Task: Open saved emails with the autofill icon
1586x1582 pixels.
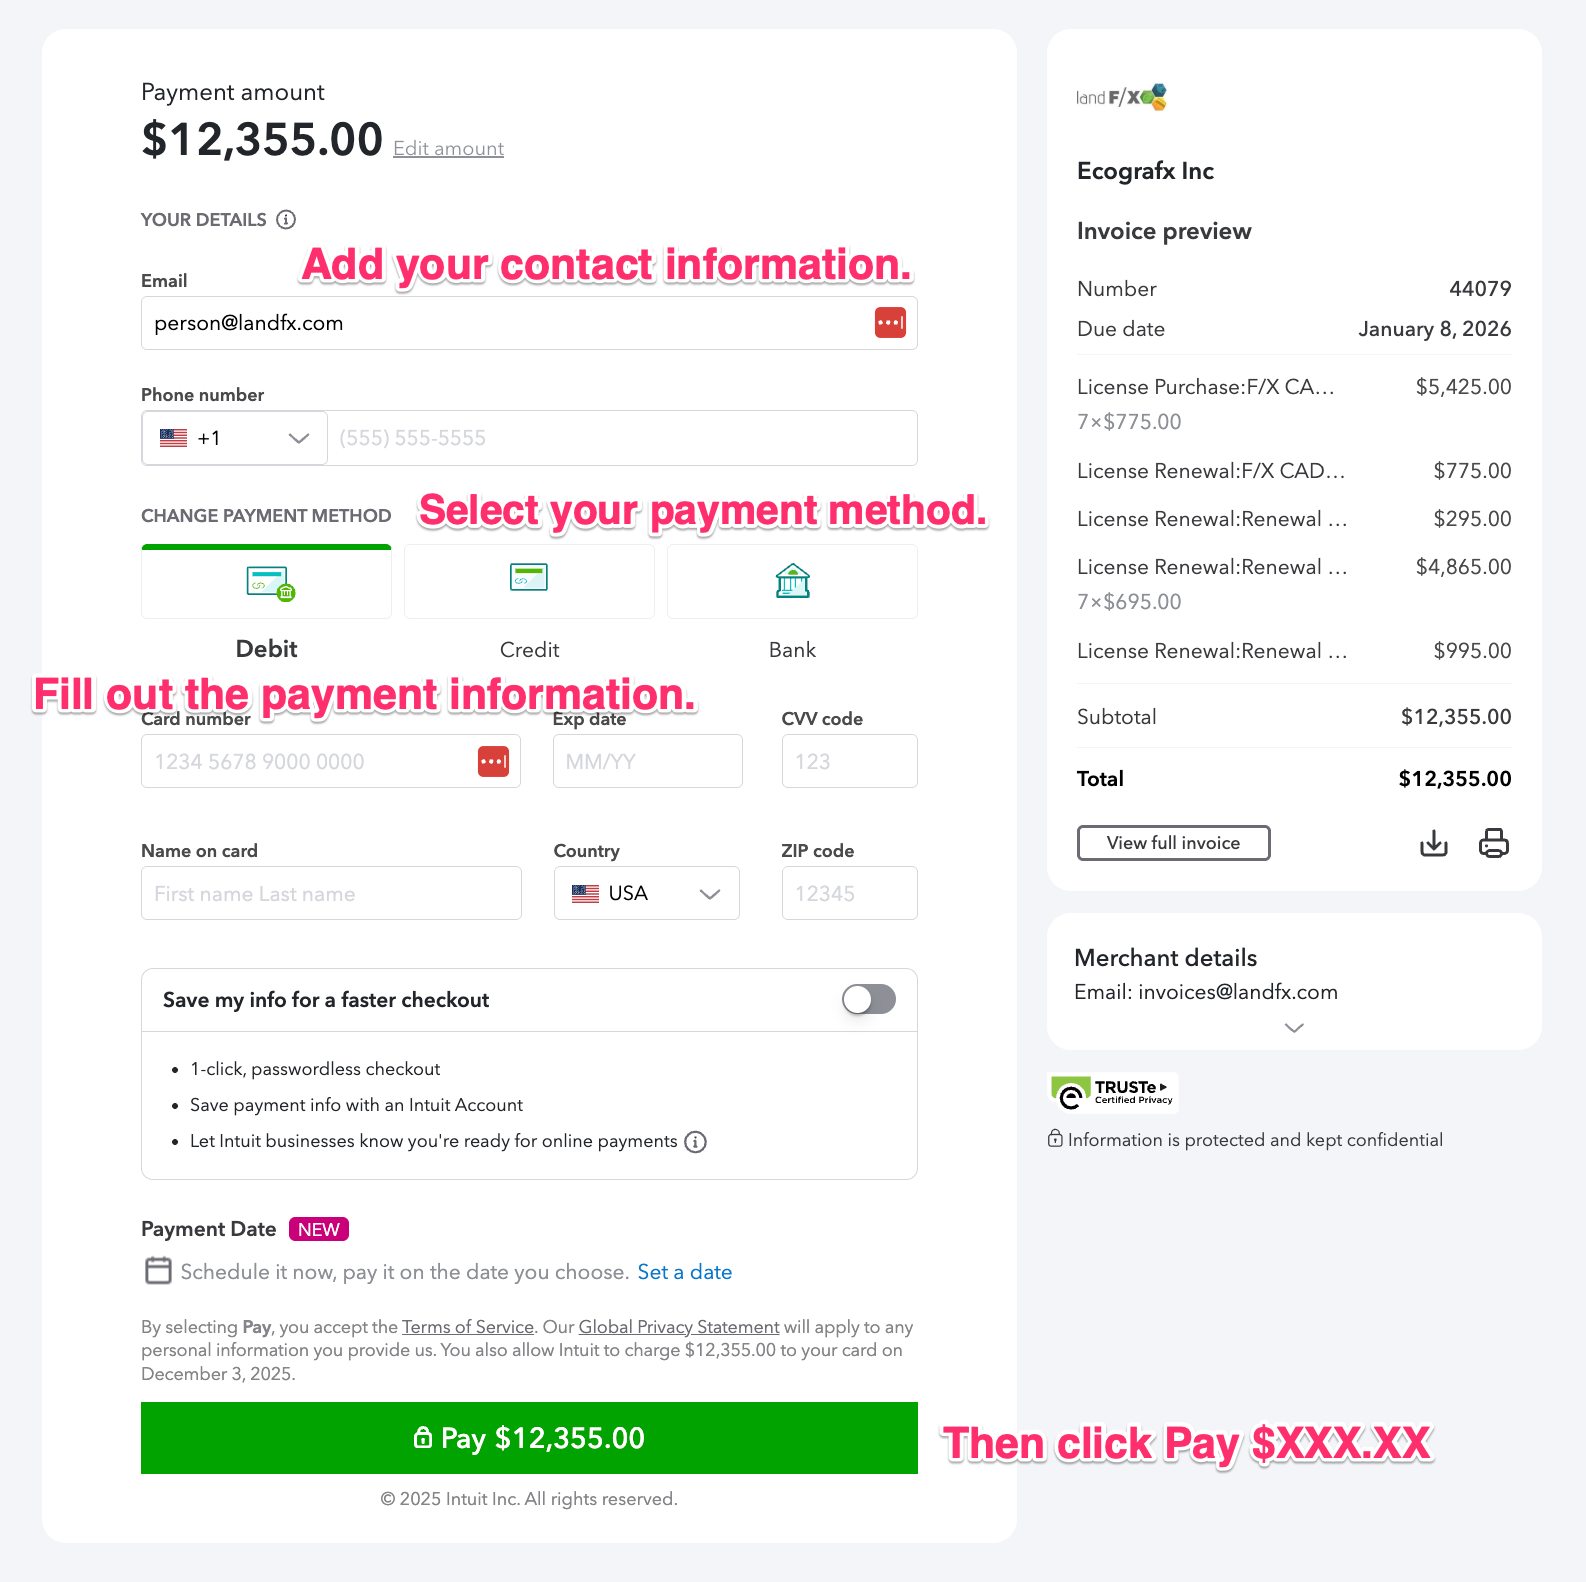Action: click(889, 322)
